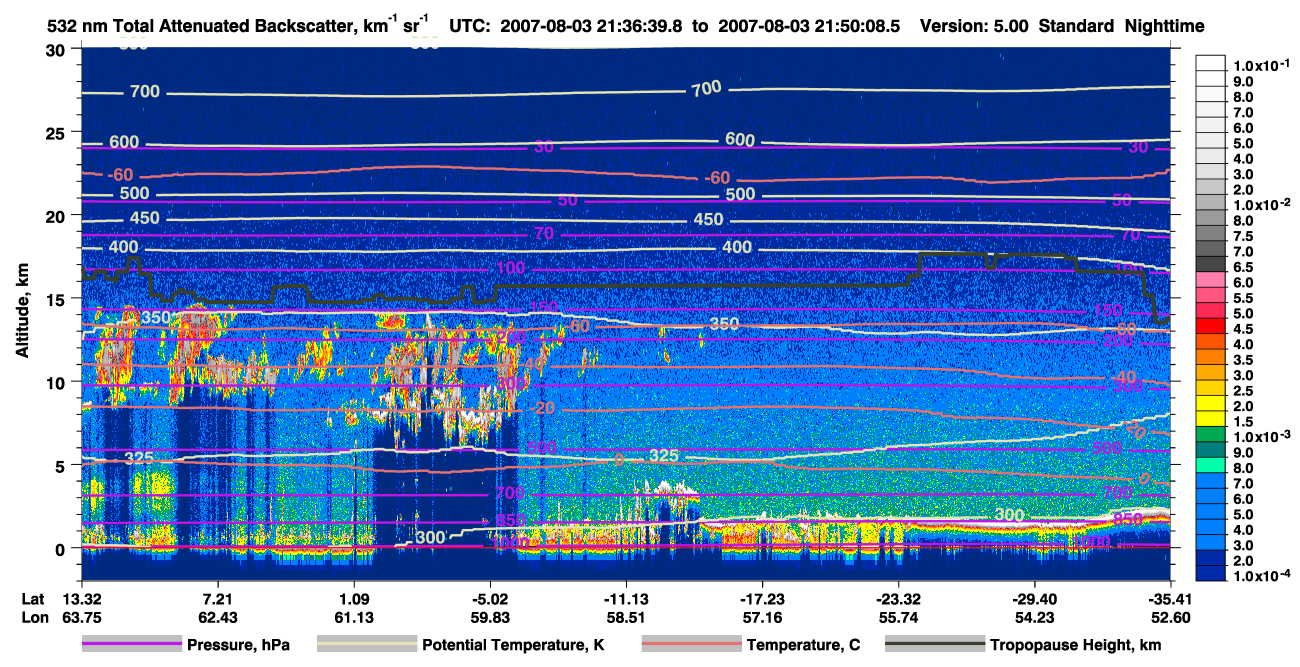Click the colorbar label 1.0x10-2
Image resolution: width=1300 pixels, height=667 pixels.
point(1262,204)
